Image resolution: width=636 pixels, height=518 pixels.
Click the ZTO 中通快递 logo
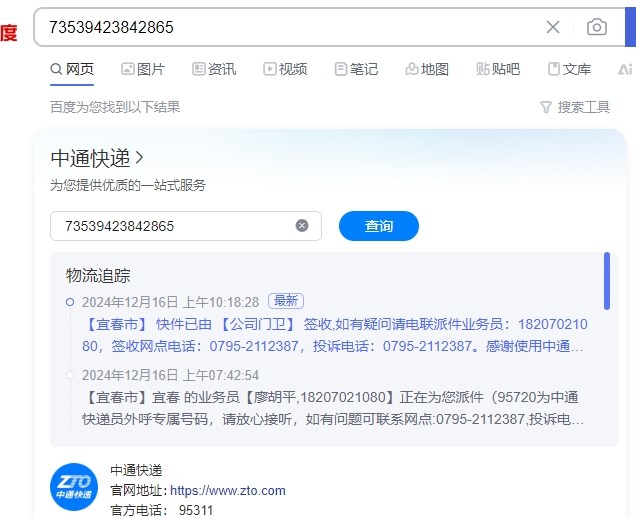tap(74, 487)
